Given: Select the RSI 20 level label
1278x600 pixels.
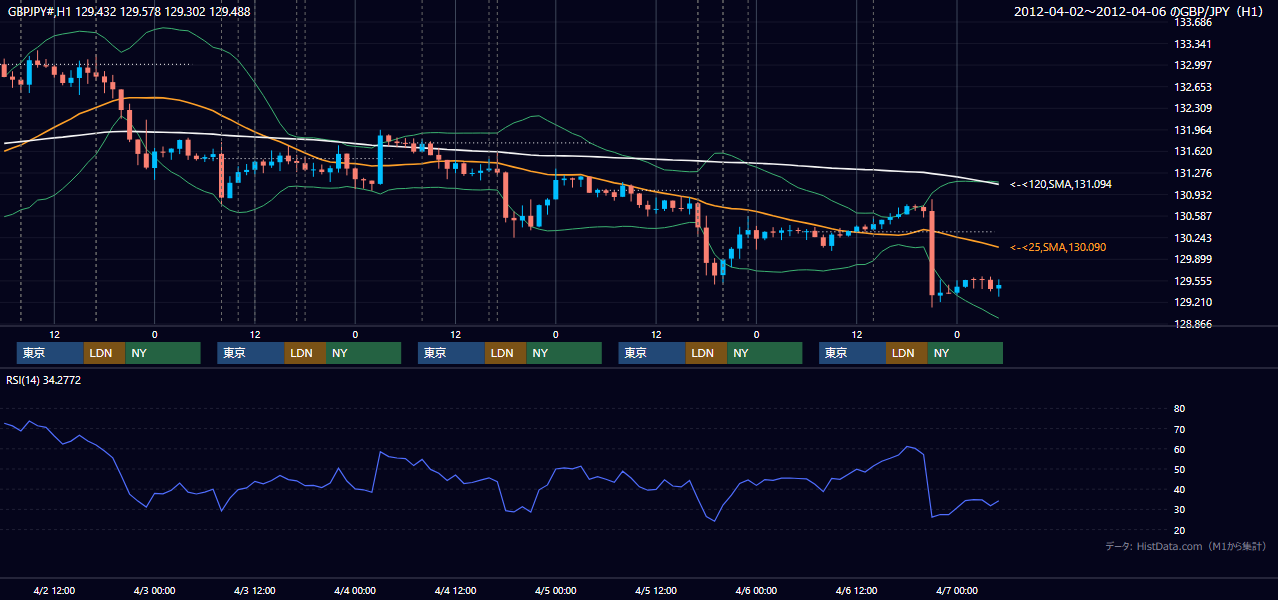Looking at the screenshot, I should pyautogui.click(x=1179, y=530).
